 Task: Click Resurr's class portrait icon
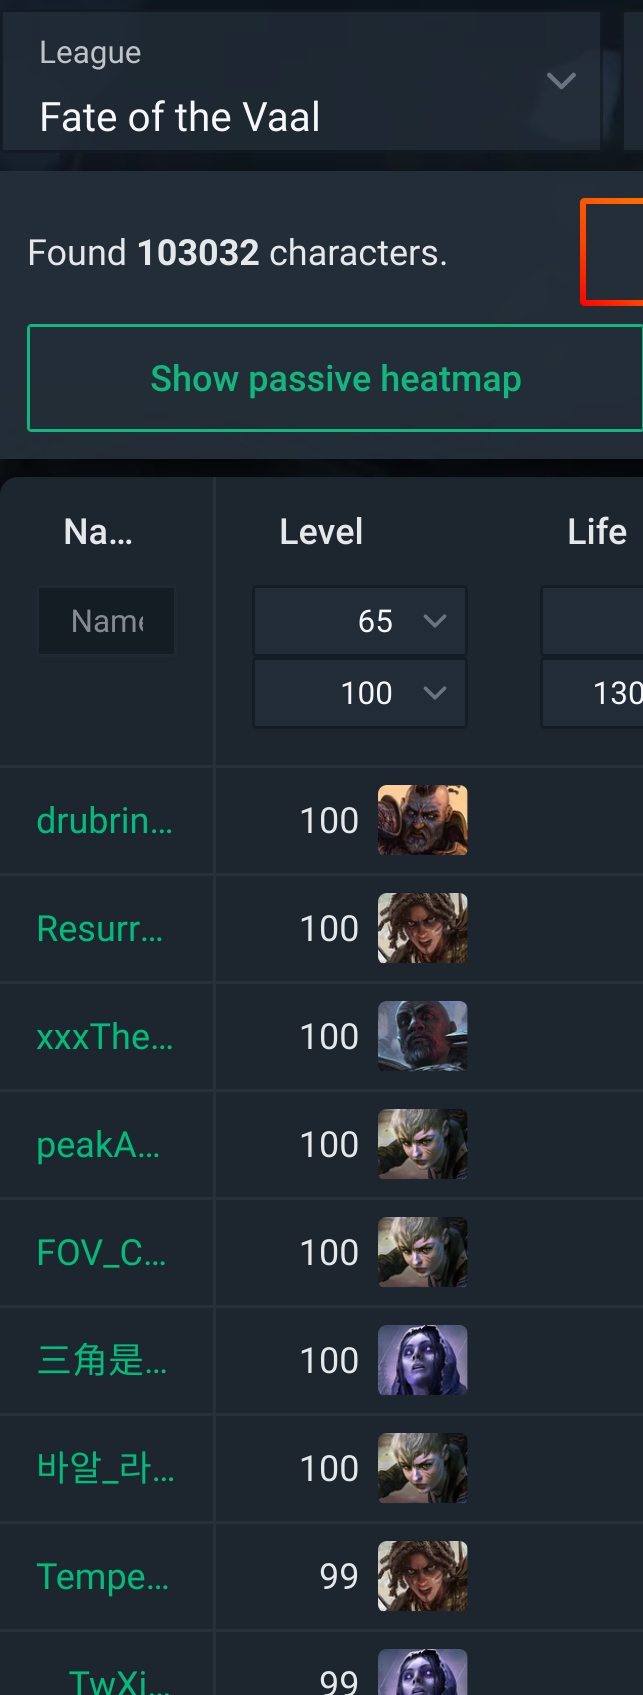pyautogui.click(x=422, y=928)
